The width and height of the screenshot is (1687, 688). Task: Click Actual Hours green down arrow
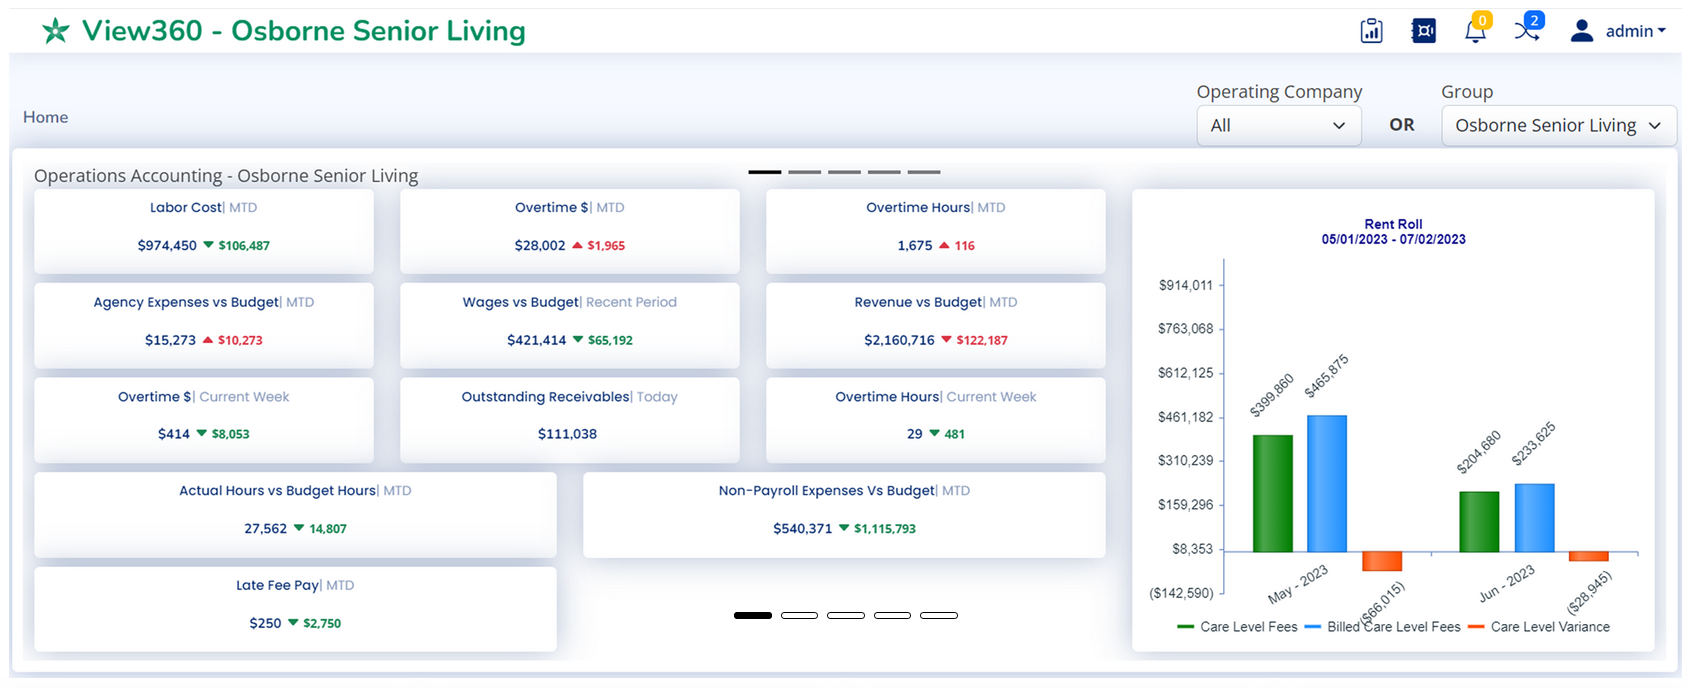click(298, 527)
